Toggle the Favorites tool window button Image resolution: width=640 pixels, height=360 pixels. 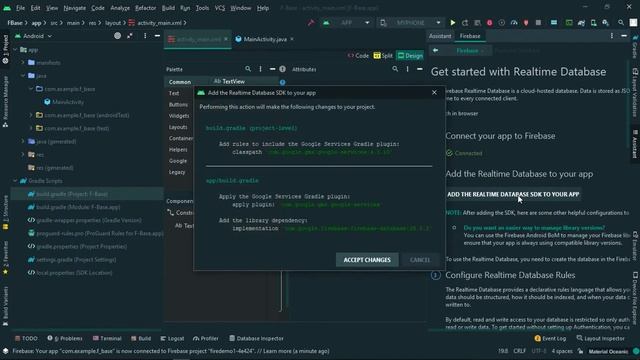point(5,257)
